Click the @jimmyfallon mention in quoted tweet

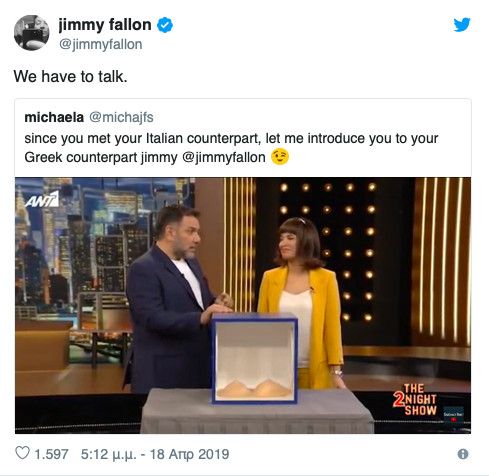coord(224,157)
